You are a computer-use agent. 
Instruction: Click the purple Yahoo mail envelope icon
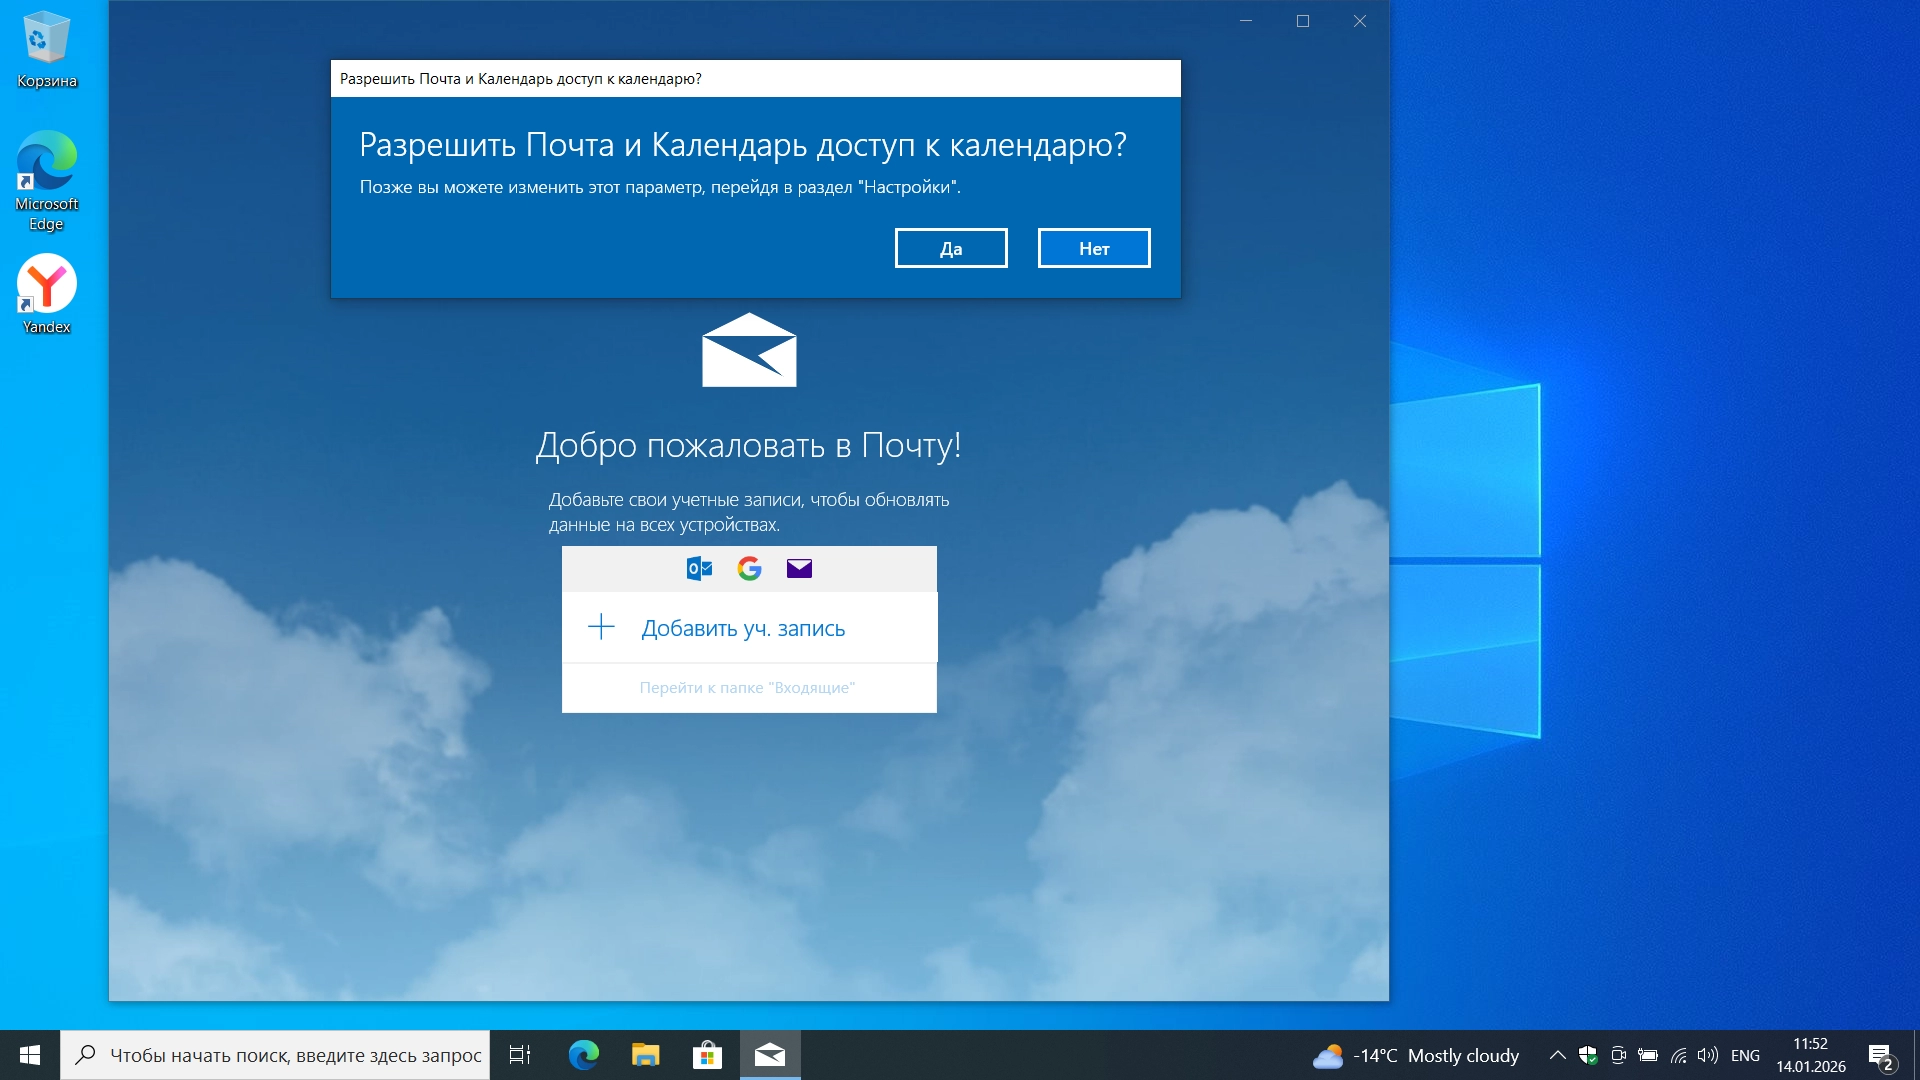click(799, 569)
